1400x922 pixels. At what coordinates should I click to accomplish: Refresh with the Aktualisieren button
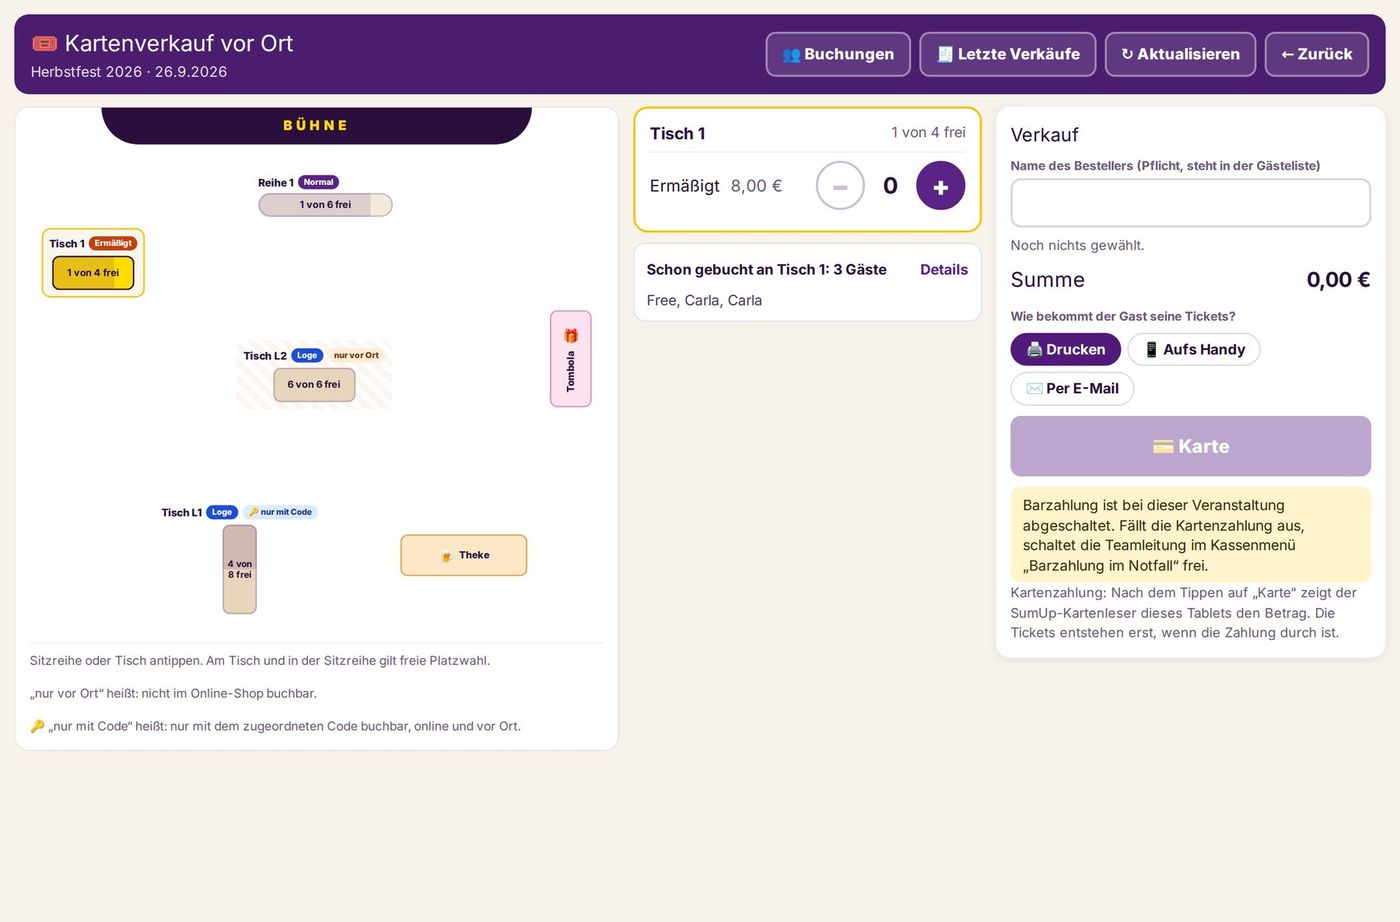[1180, 54]
